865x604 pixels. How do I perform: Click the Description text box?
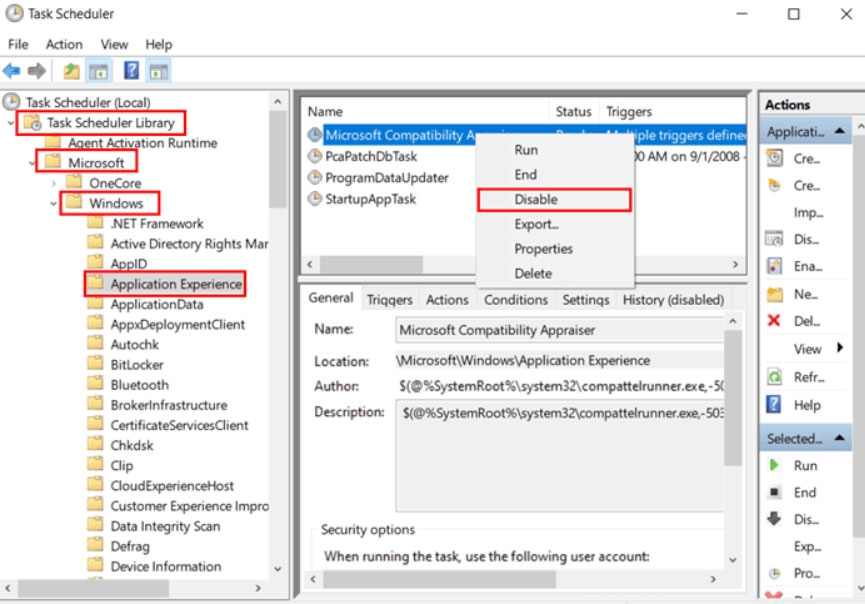(x=559, y=456)
